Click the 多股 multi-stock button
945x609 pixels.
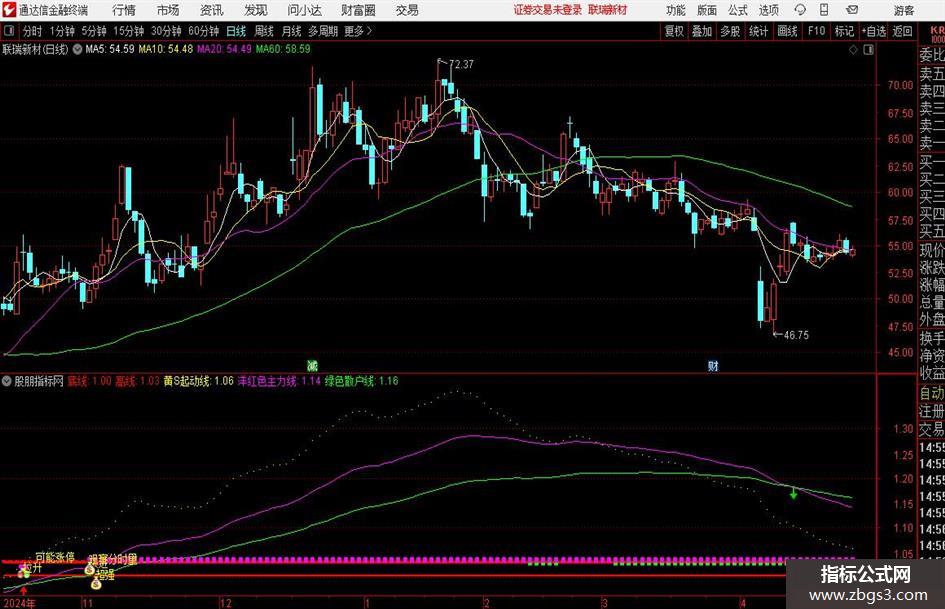click(730, 31)
